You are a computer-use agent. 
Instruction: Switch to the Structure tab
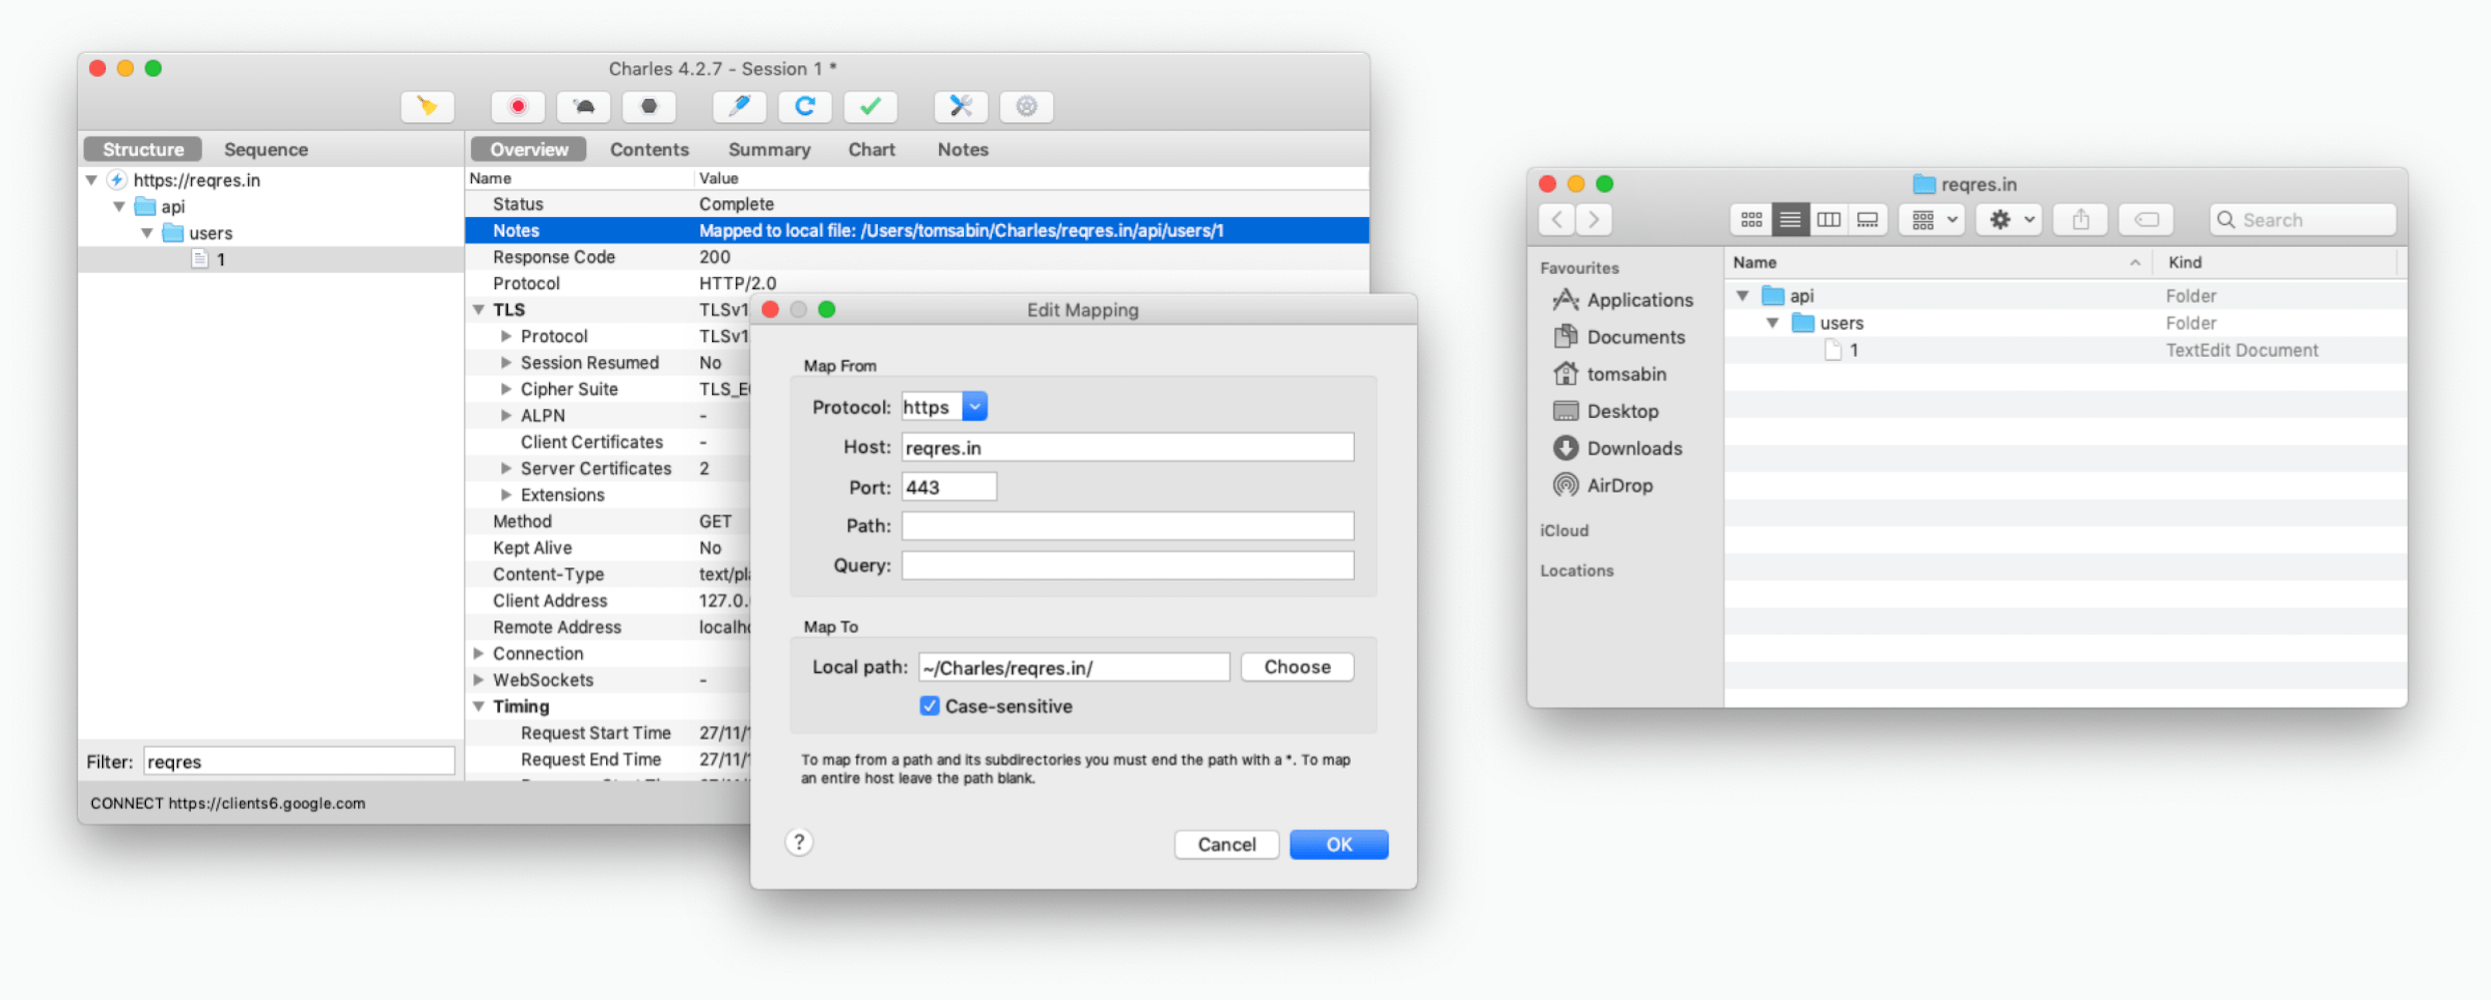143,149
